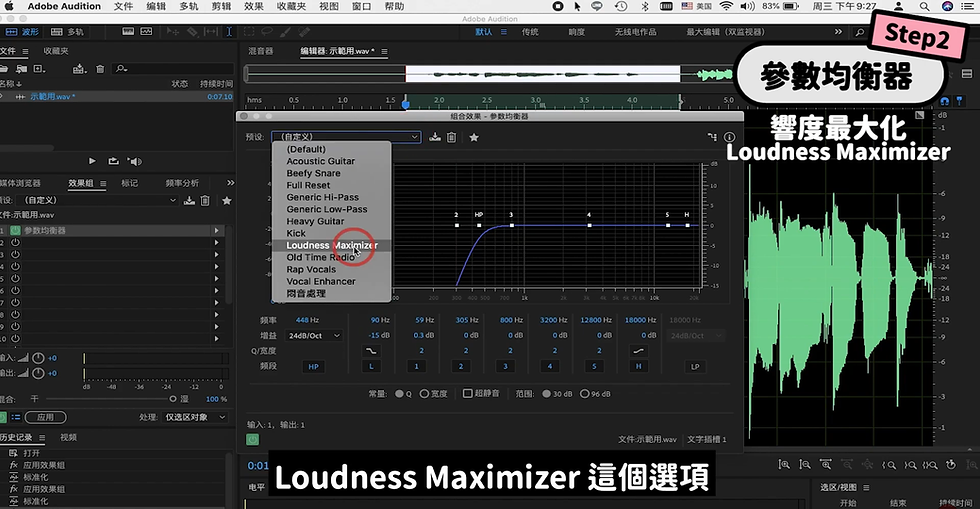Screen dimensions: 980x509
Task: Show more panel tabs chevron beside 频率分析
Action: tap(230, 183)
